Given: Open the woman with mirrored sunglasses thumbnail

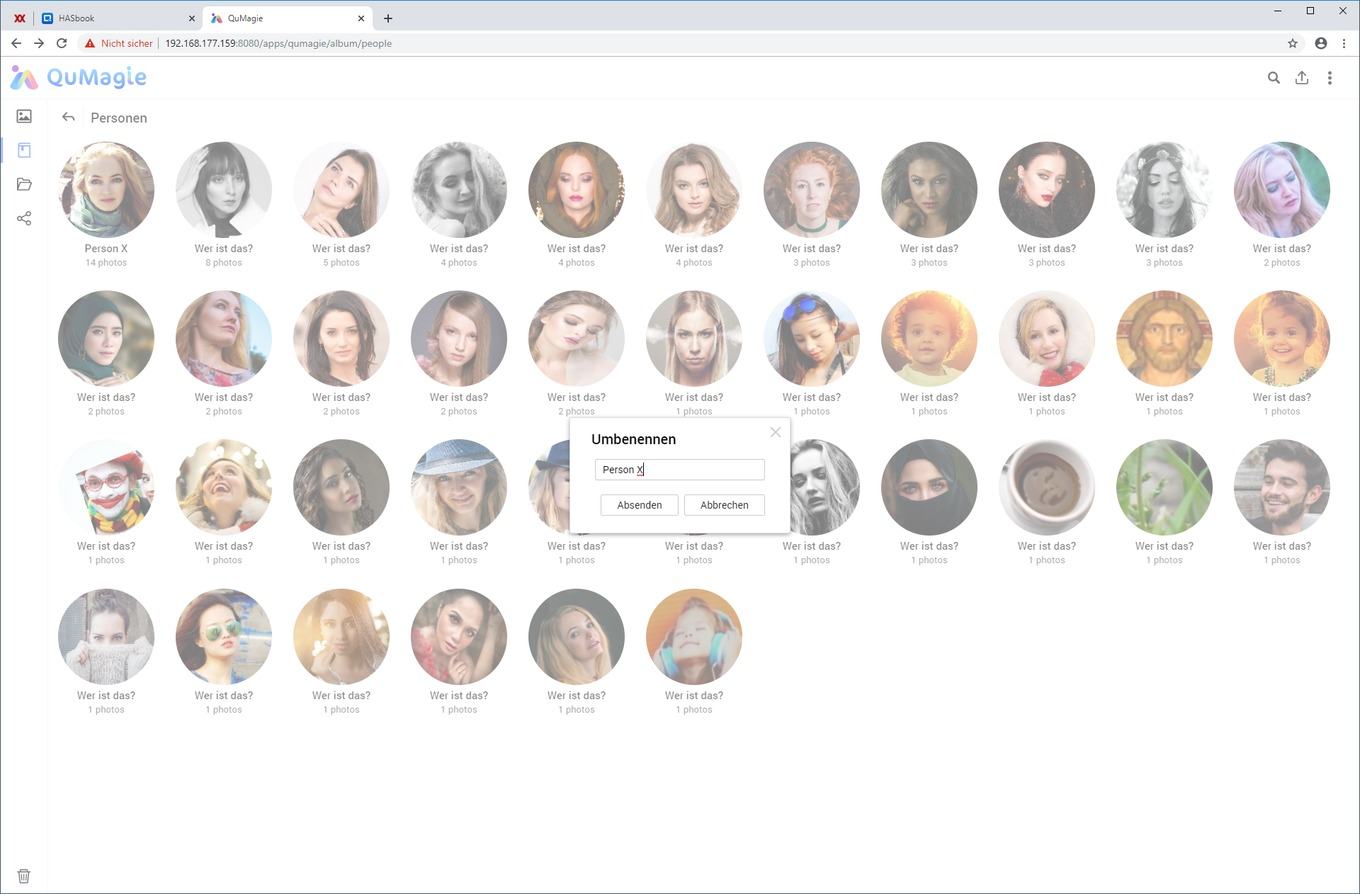Looking at the screenshot, I should pos(224,636).
